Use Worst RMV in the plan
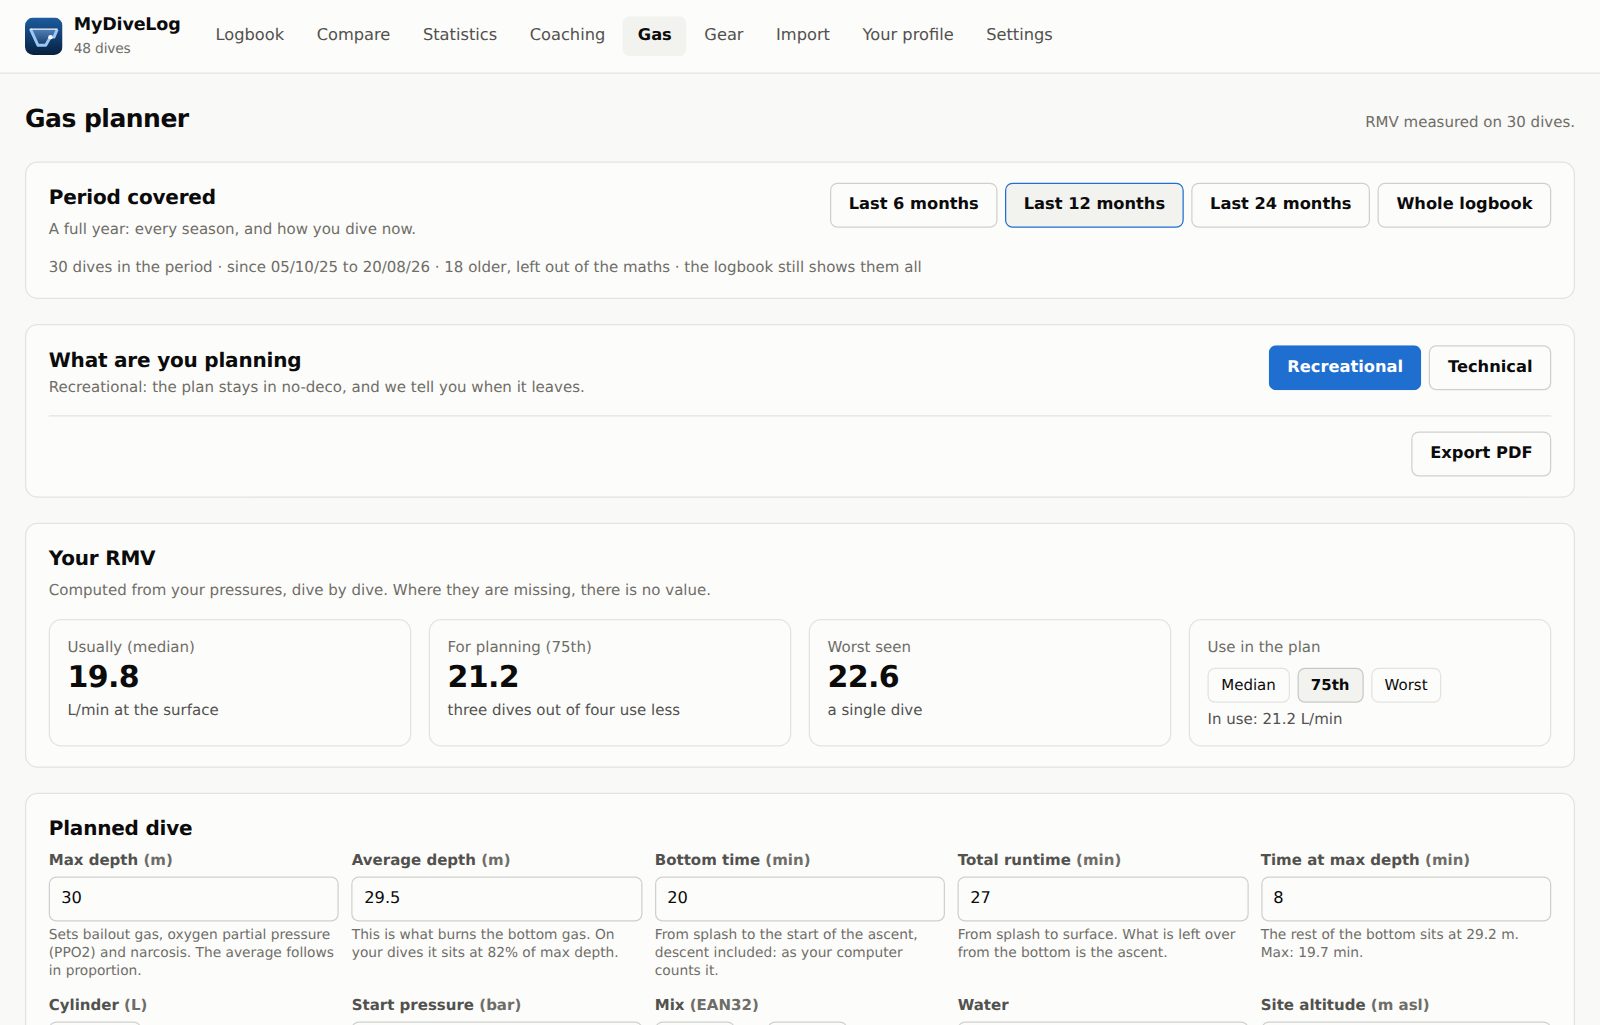1600x1025 pixels. coord(1406,685)
